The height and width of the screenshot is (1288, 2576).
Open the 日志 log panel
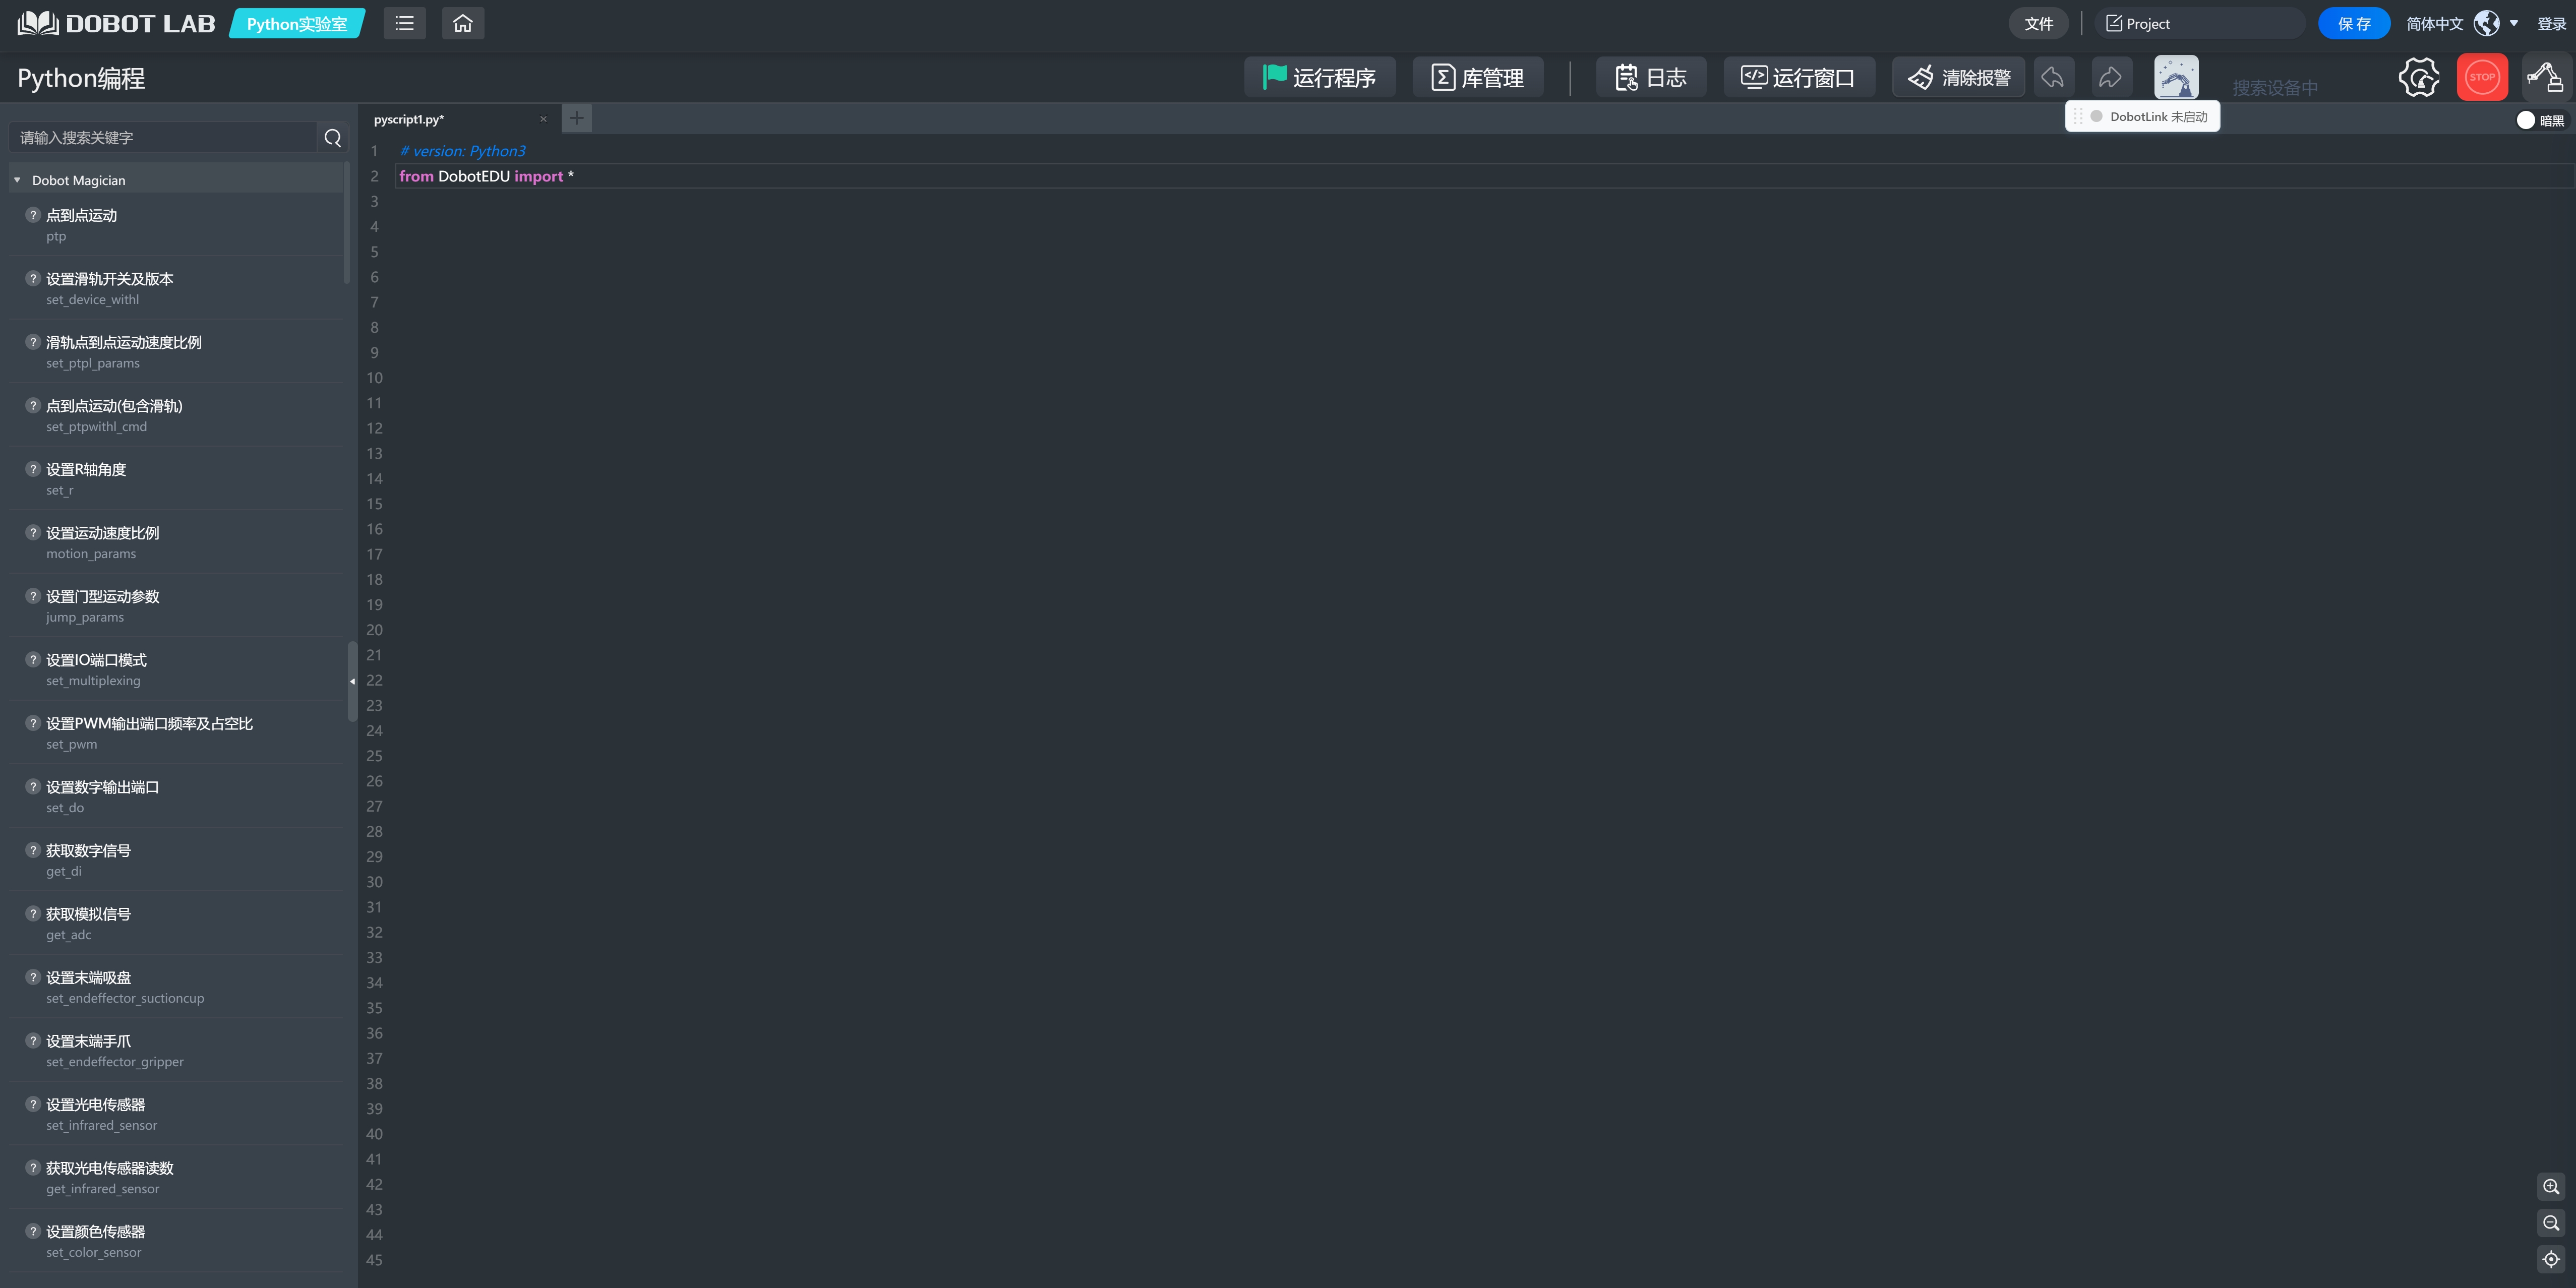(x=1651, y=77)
